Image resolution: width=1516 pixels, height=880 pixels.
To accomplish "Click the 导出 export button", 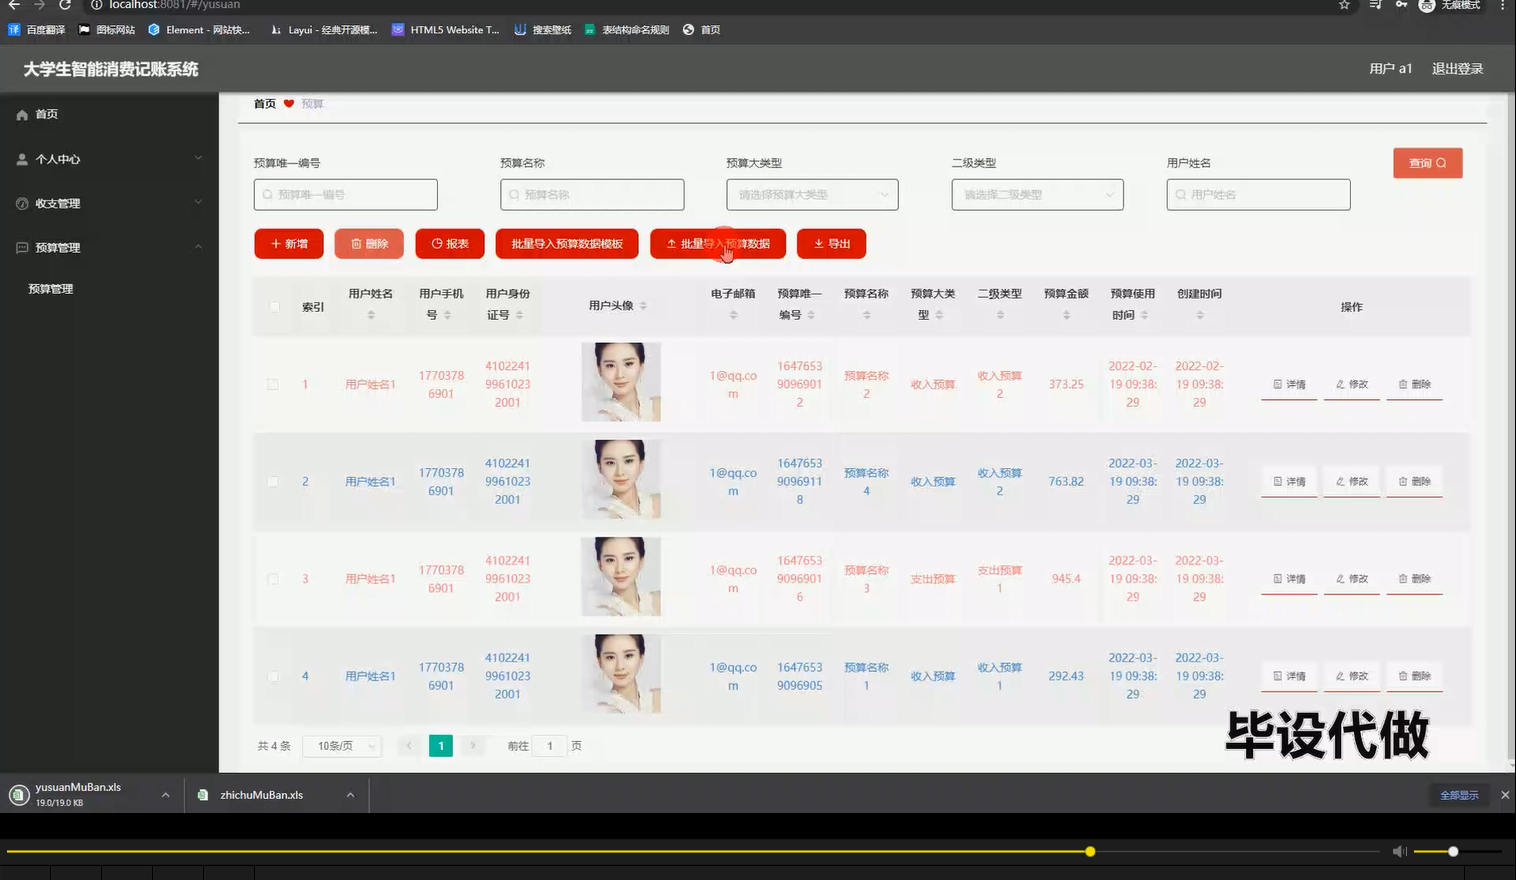I will 831,244.
